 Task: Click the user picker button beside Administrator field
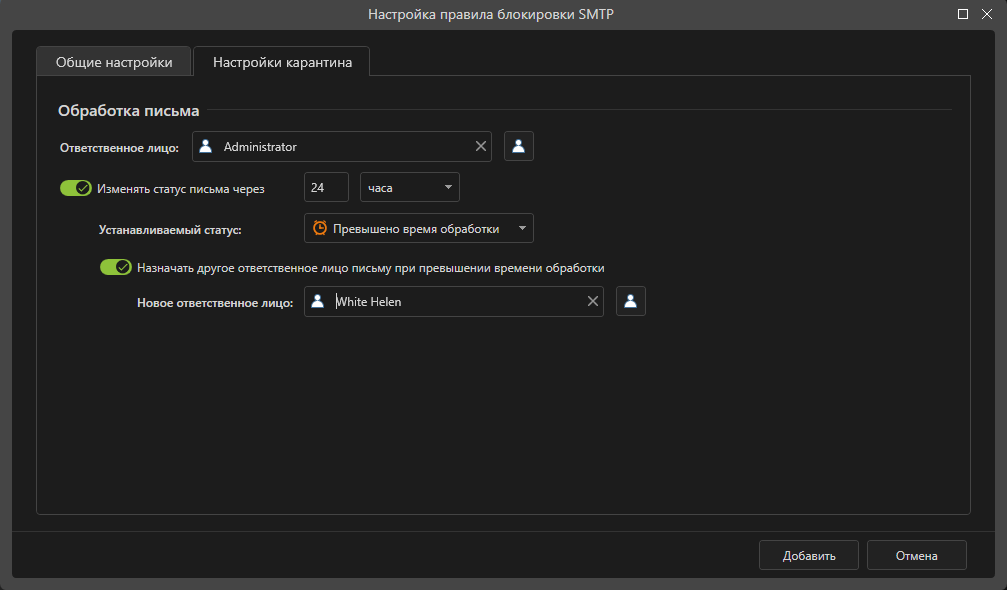tap(518, 146)
